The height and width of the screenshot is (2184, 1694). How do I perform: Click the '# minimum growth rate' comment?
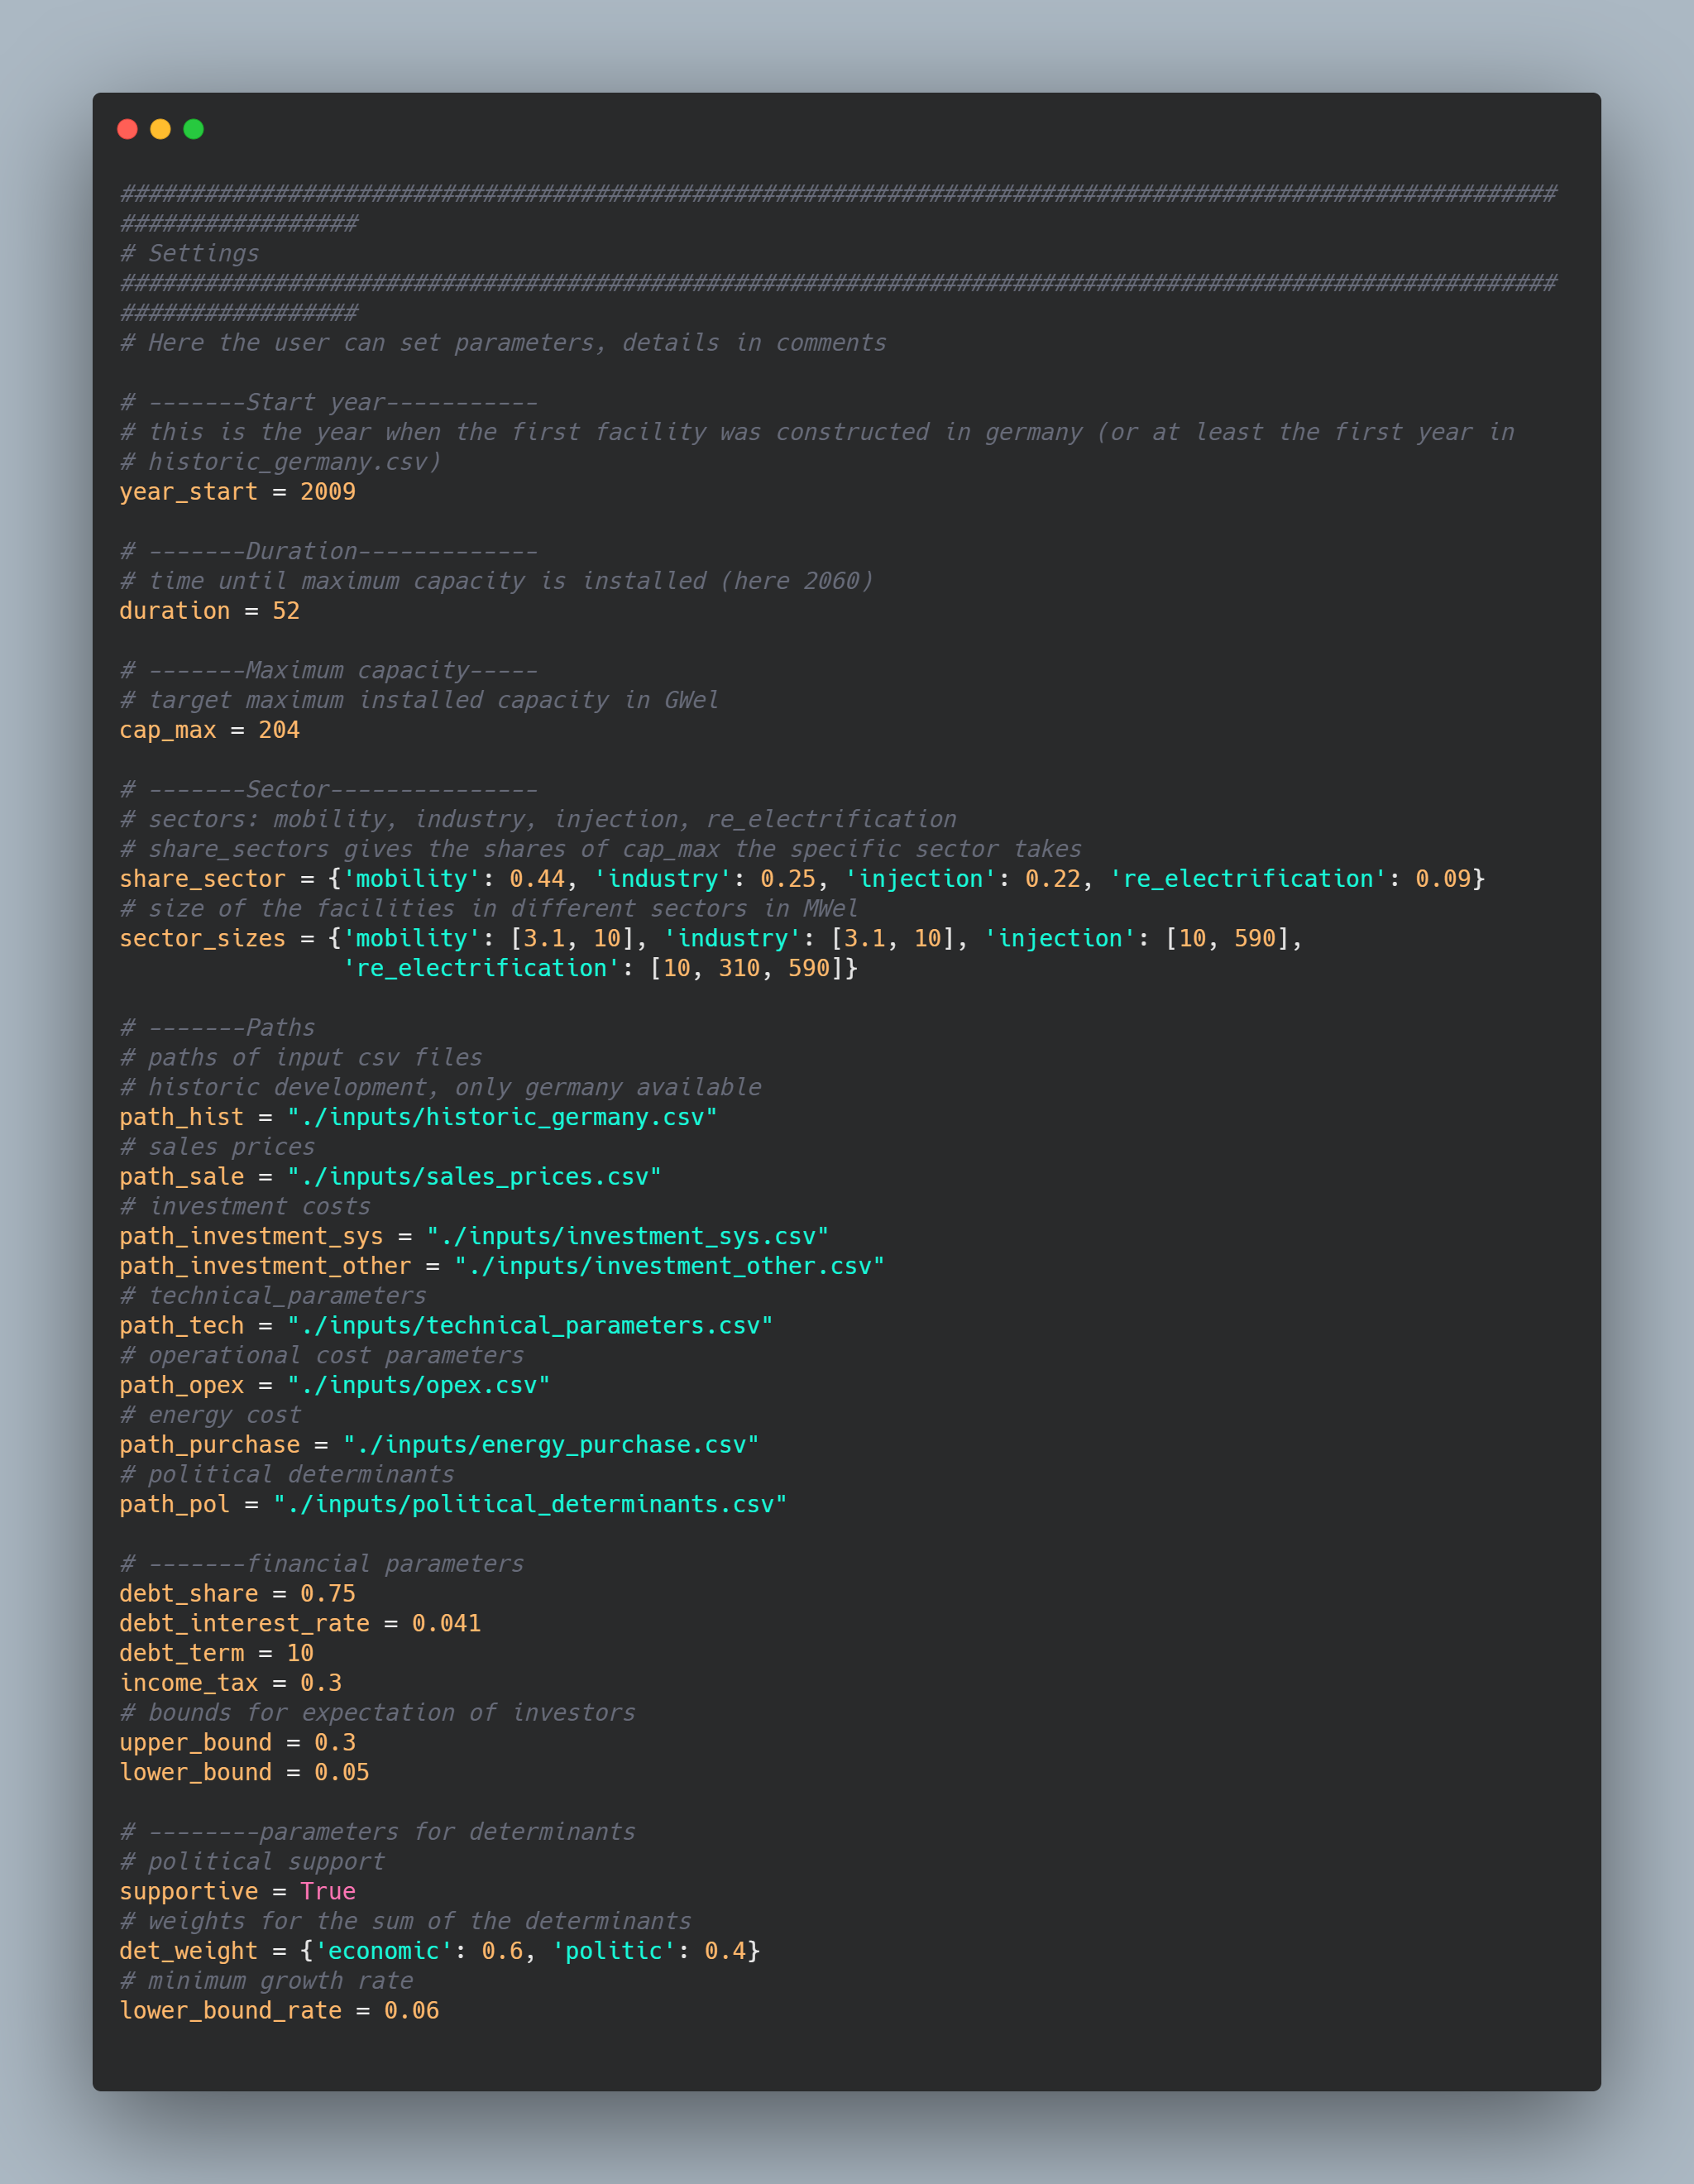point(266,1981)
